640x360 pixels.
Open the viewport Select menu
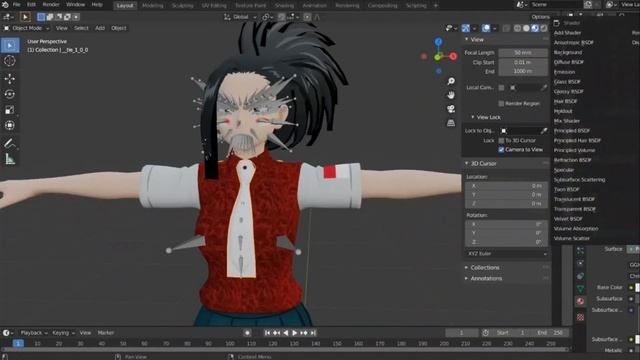coord(81,28)
